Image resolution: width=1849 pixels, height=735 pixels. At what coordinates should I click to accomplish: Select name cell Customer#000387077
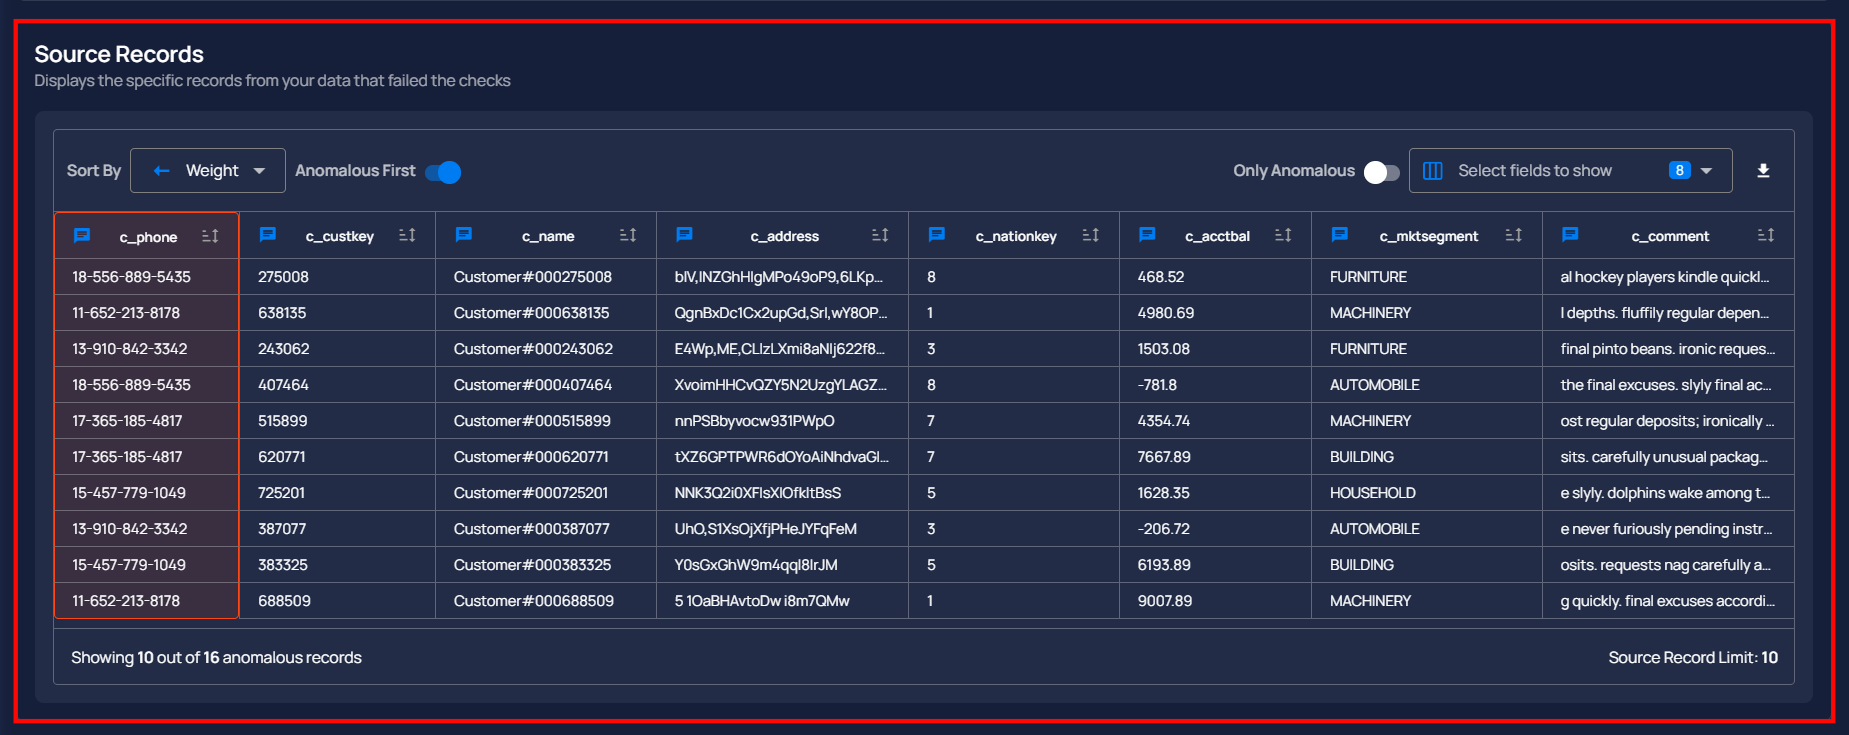pos(546,529)
